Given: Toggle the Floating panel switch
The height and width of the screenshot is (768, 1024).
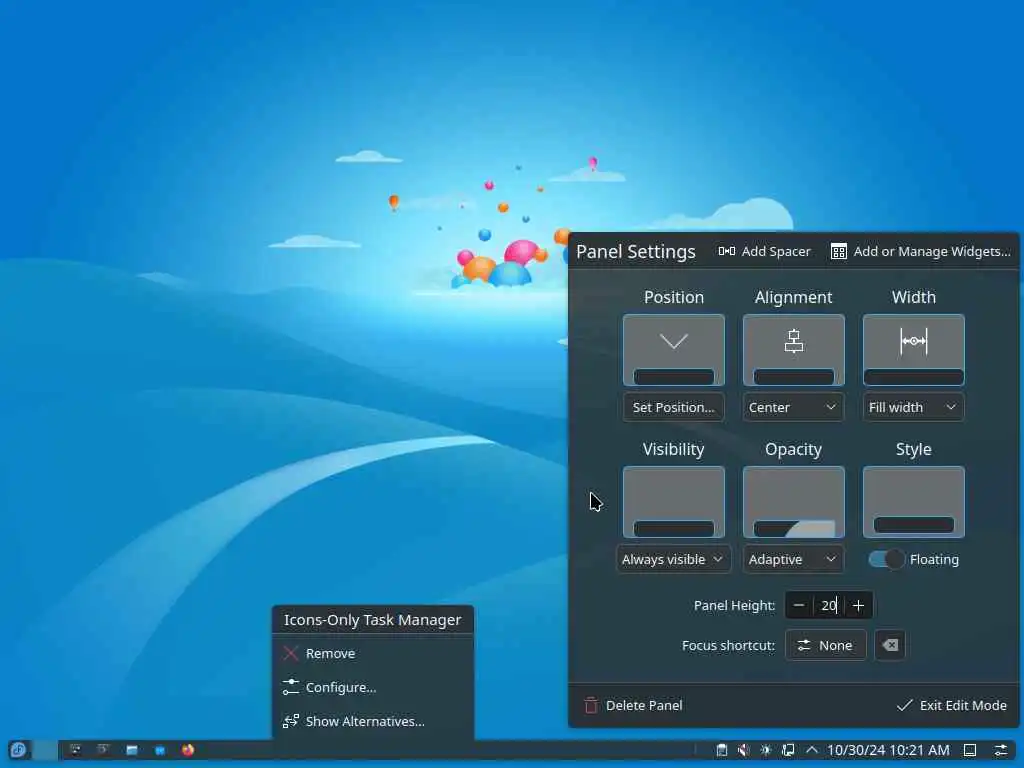Looking at the screenshot, I should [x=886, y=560].
